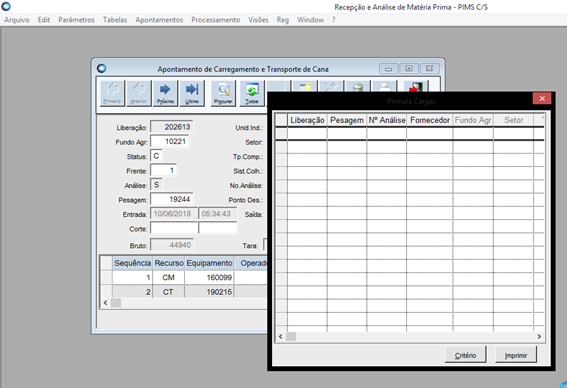The width and height of the screenshot is (567, 388).
Task: Select the Sequência cell with value 2
Action: 132,291
